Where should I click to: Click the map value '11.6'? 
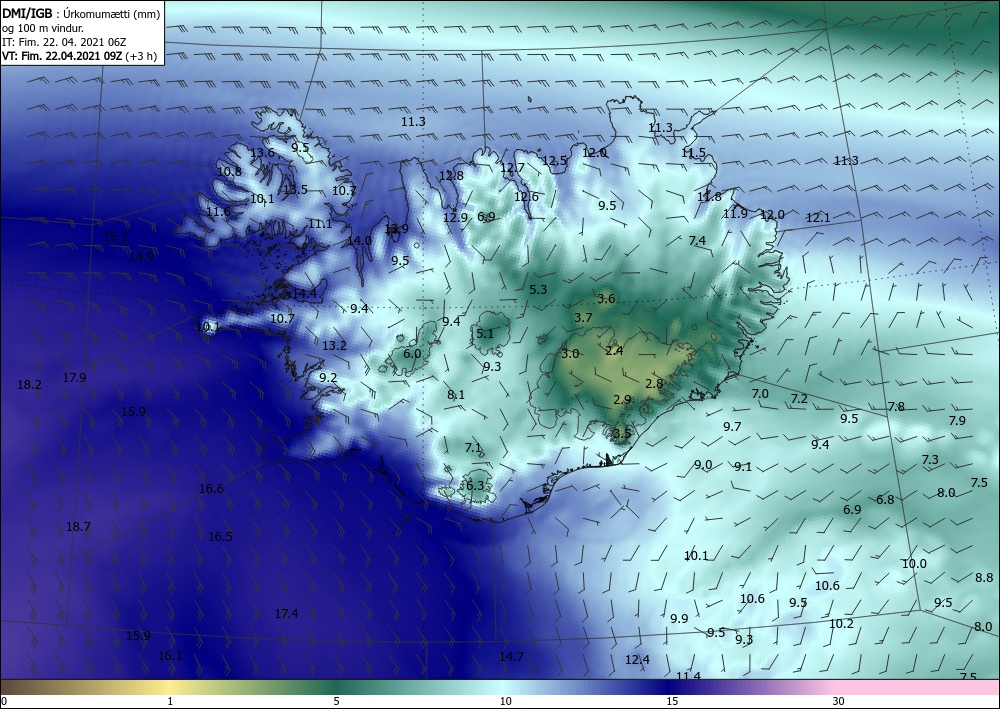pyautogui.click(x=218, y=212)
